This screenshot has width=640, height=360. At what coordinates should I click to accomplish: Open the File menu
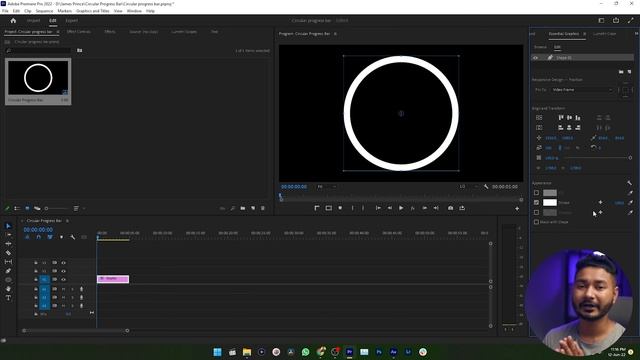(x=5, y=11)
